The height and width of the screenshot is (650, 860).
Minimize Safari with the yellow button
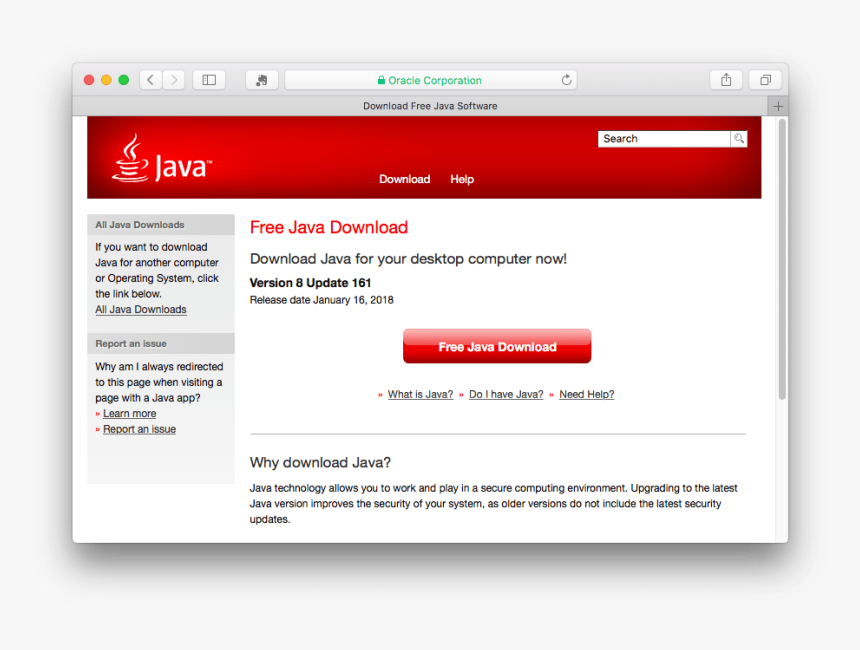pos(106,80)
